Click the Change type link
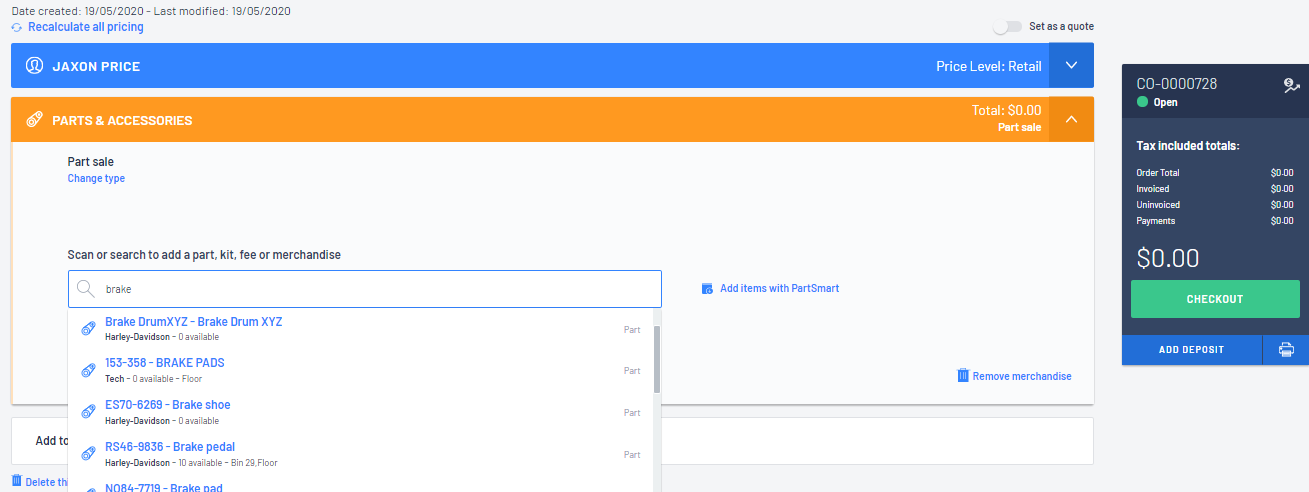 [96, 178]
